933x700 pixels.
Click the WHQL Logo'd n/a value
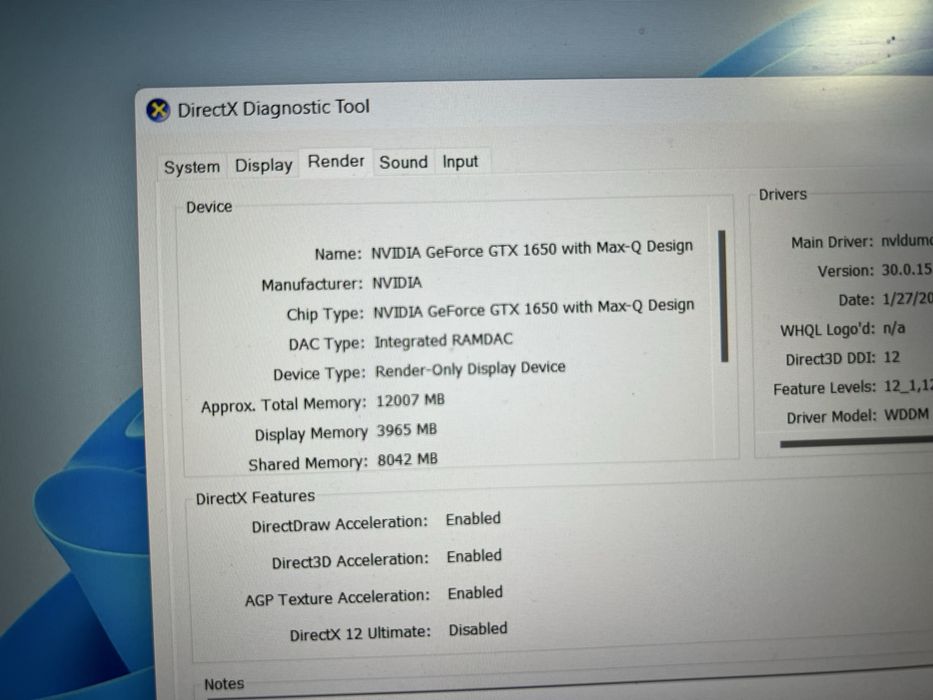(893, 328)
